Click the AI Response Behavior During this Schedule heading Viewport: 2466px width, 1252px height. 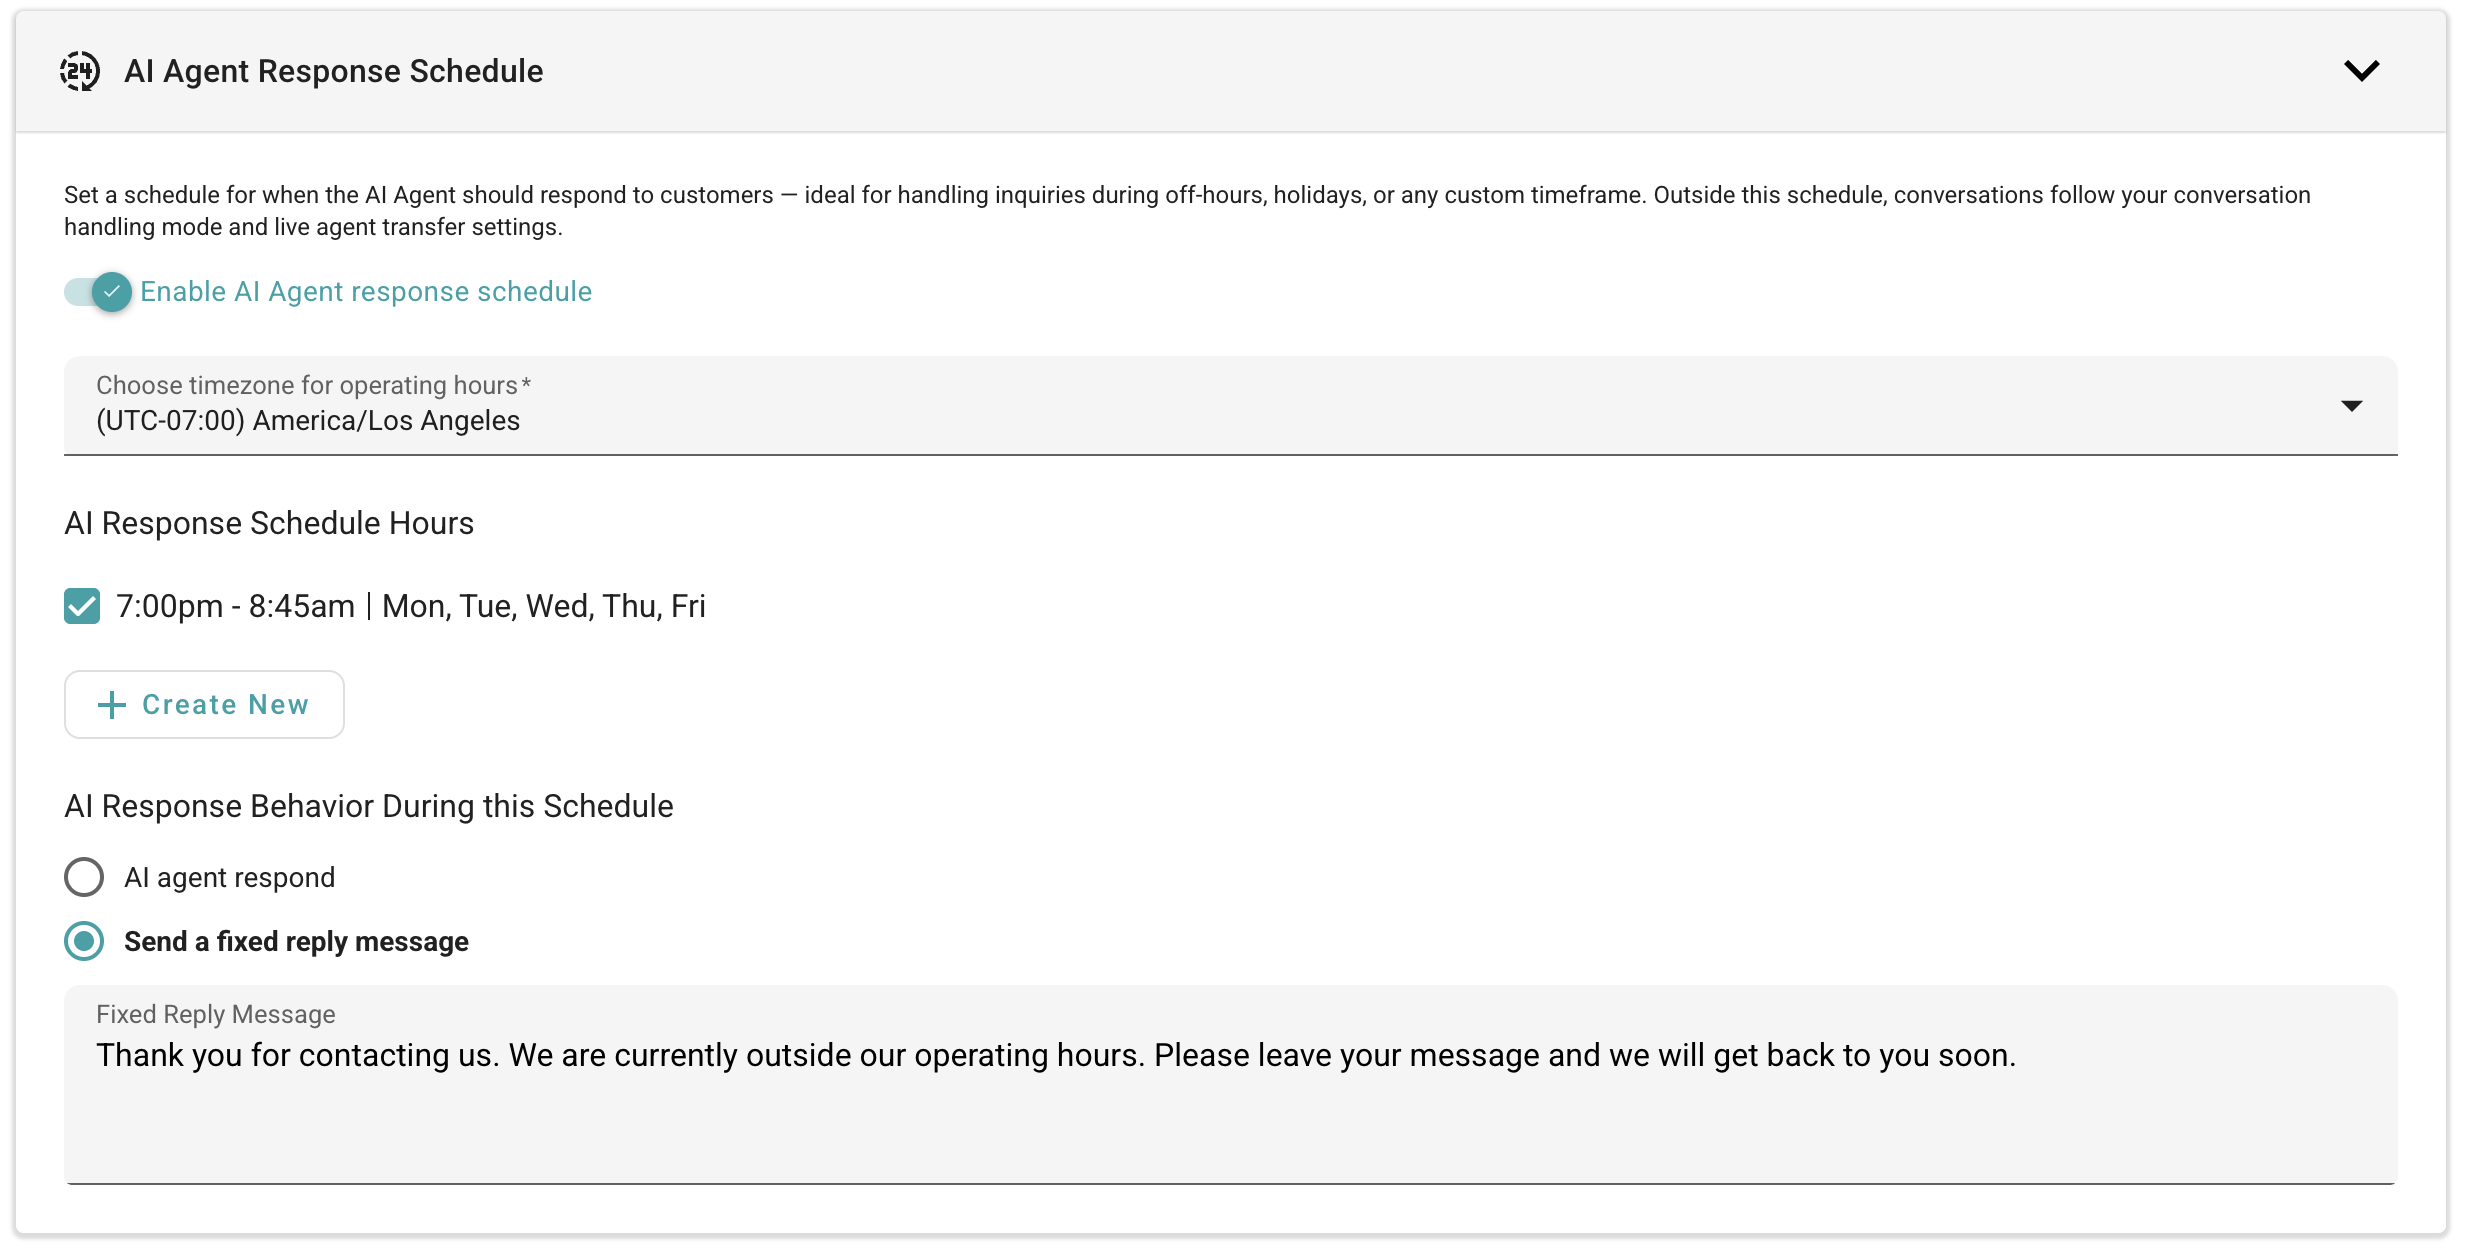(369, 806)
